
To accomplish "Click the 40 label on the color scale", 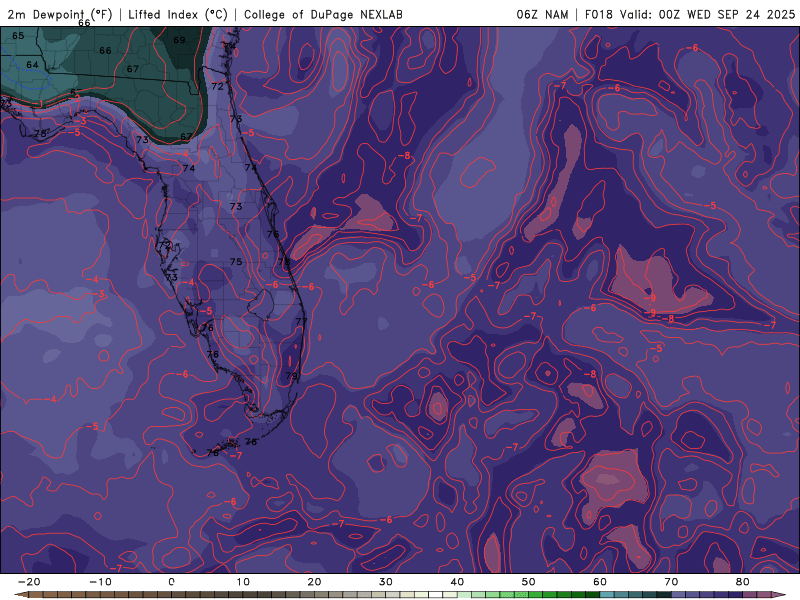I will point(457,582).
